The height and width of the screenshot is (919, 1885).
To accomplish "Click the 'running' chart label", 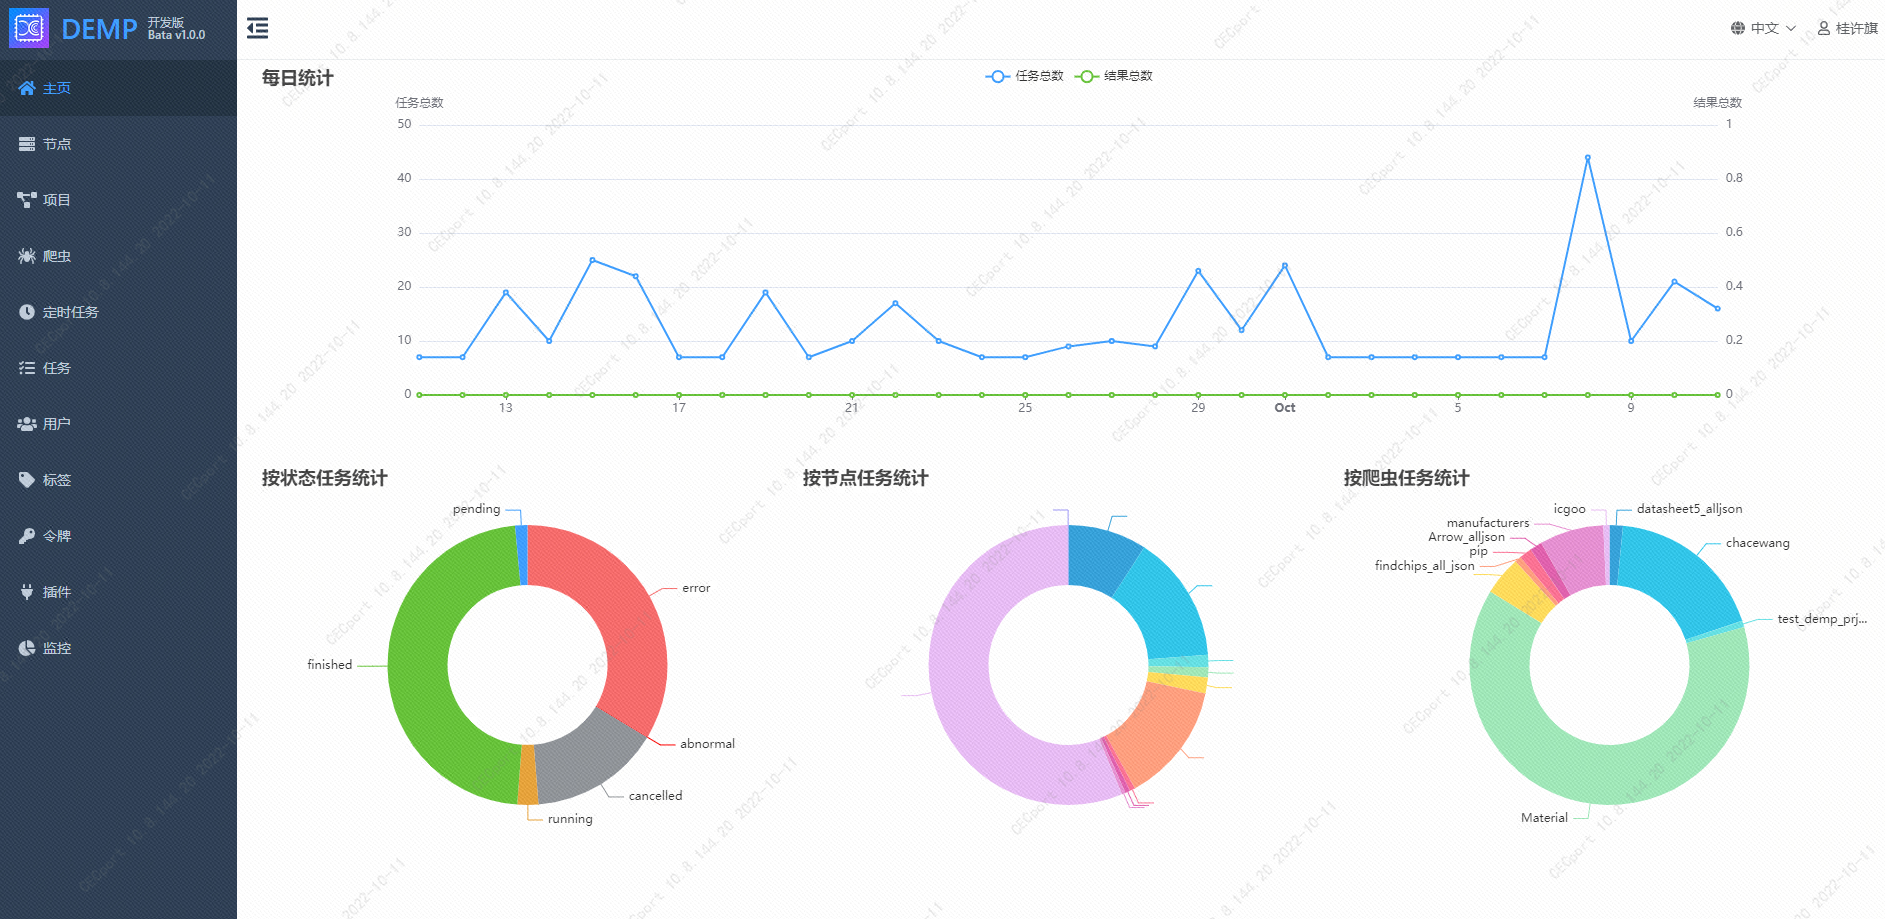I will click(570, 819).
